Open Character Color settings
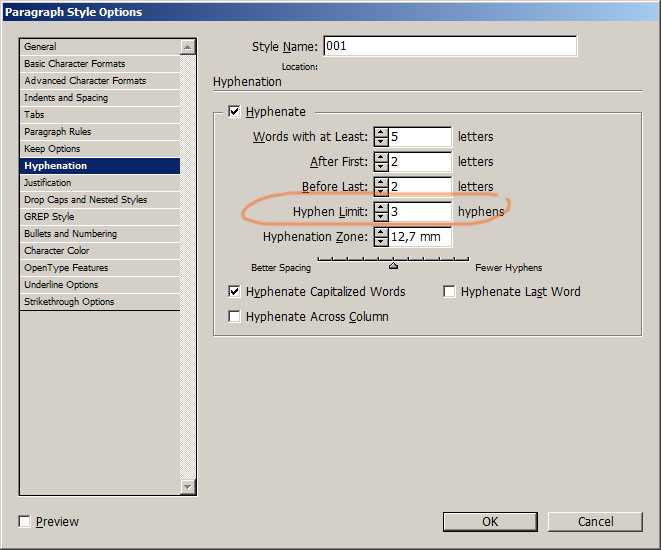This screenshot has width=661, height=550. [x=100, y=251]
